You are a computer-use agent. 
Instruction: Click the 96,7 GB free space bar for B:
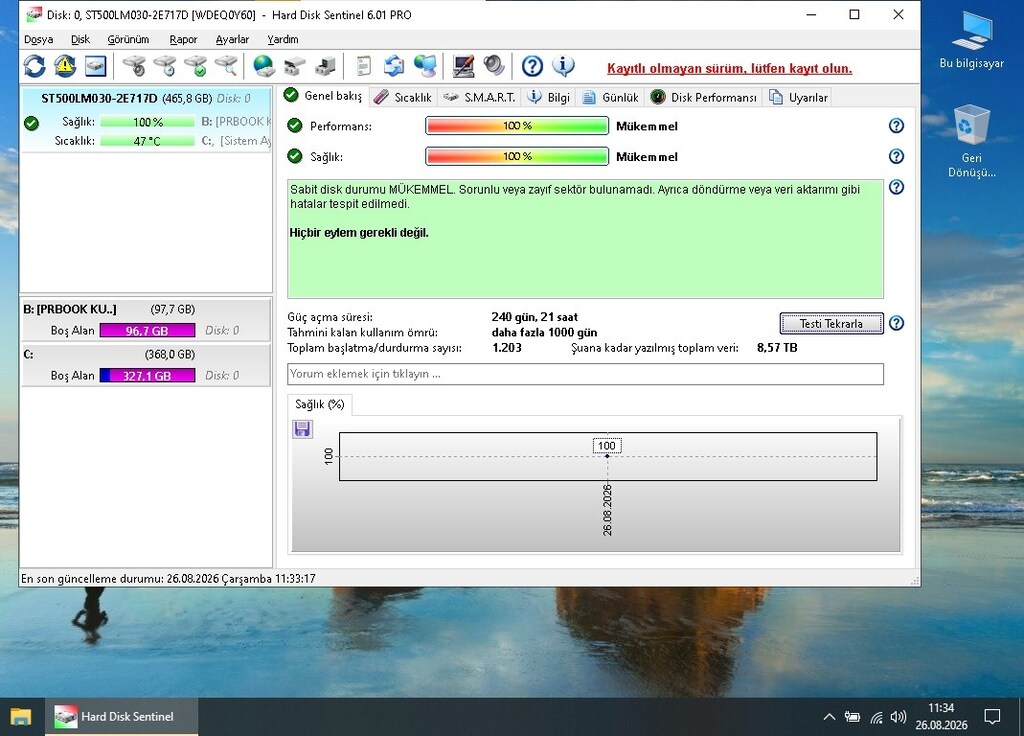coord(147,330)
